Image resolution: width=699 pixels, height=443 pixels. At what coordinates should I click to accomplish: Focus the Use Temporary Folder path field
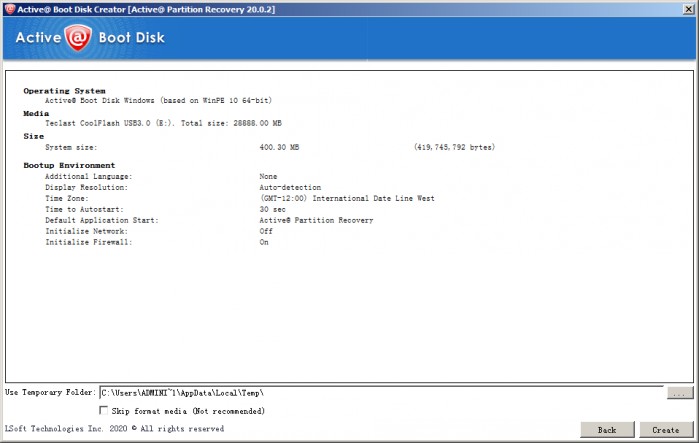382,393
